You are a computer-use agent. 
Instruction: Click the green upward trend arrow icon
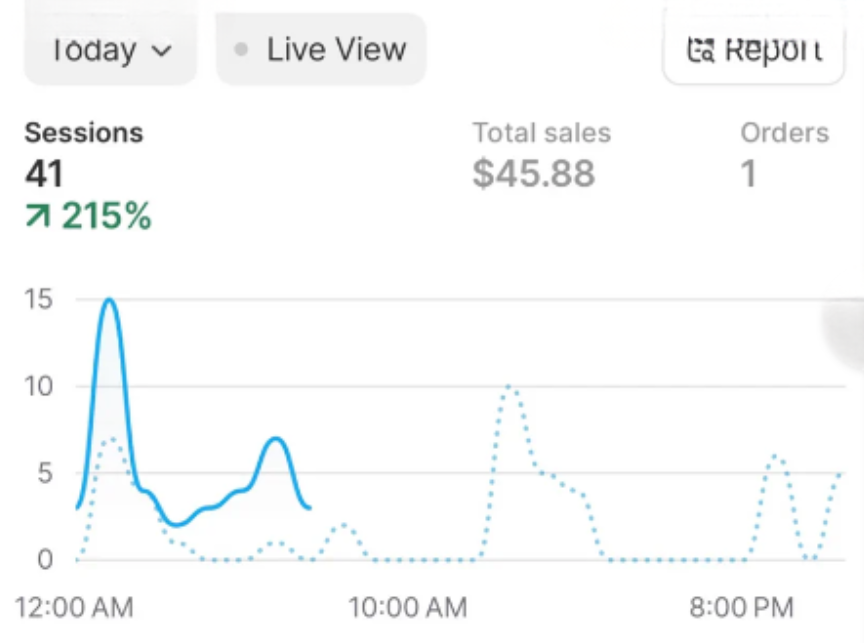[x=37, y=215]
